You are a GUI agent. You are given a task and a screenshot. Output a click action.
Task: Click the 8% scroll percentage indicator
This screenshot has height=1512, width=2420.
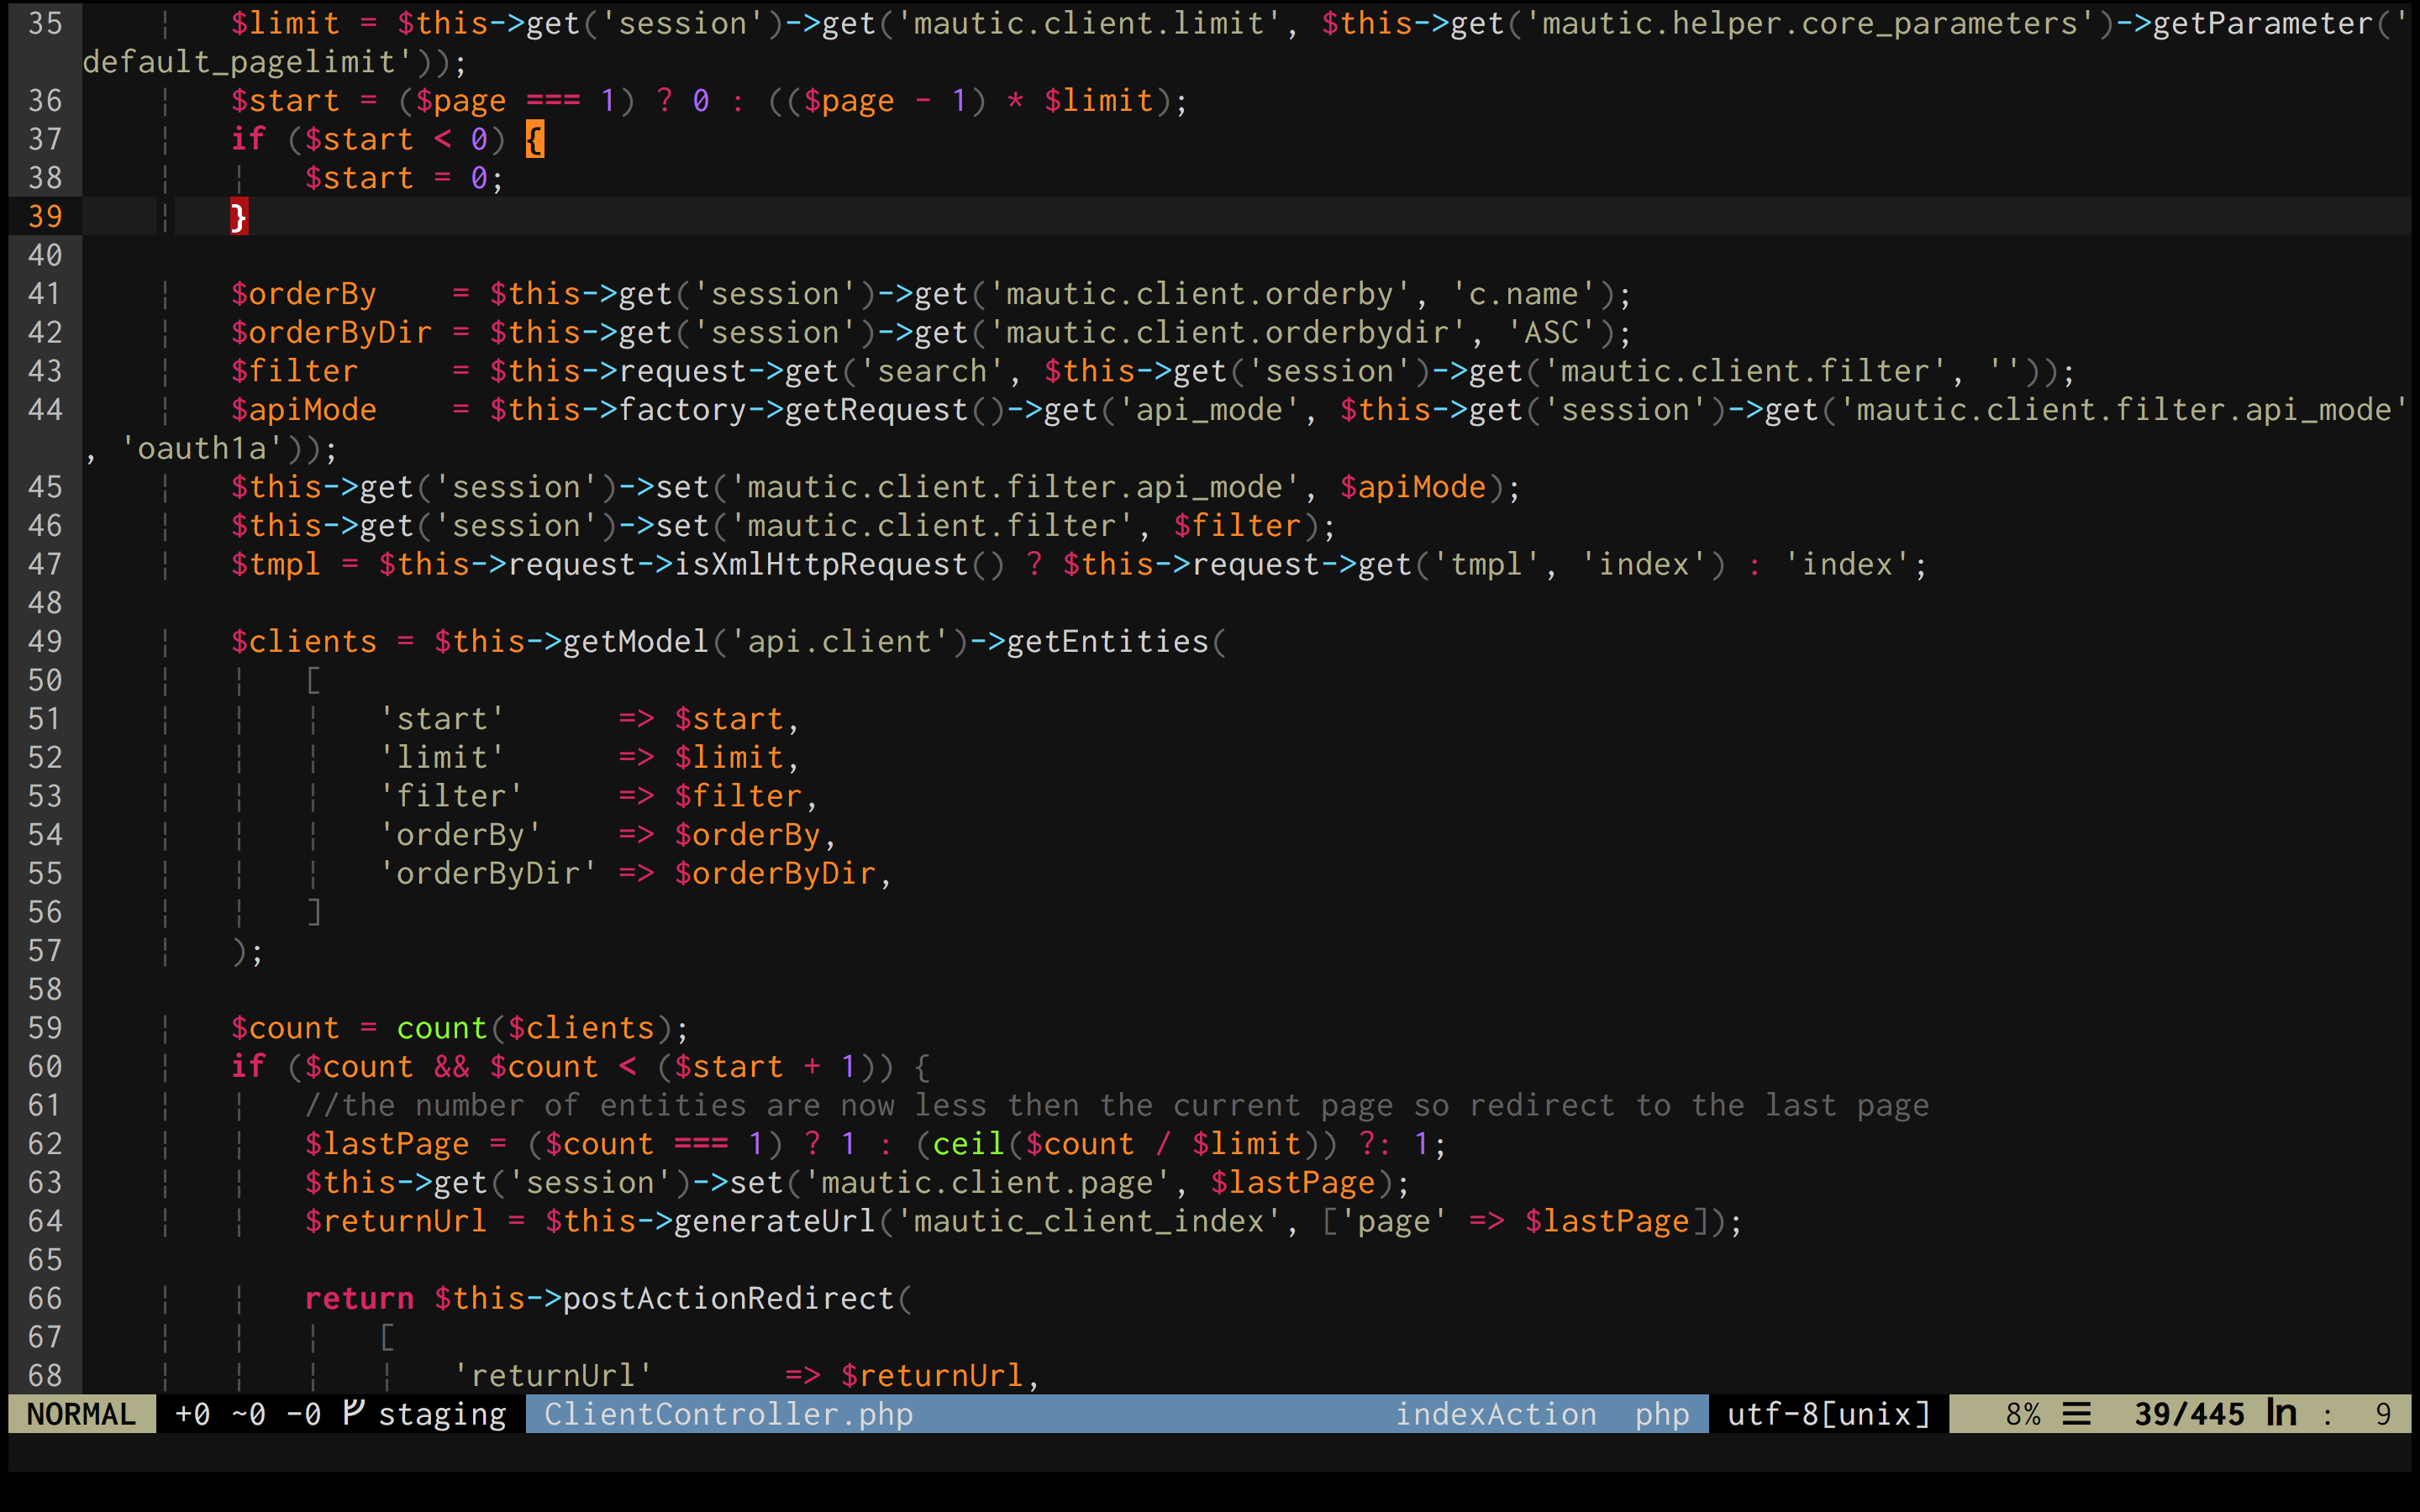(2022, 1414)
